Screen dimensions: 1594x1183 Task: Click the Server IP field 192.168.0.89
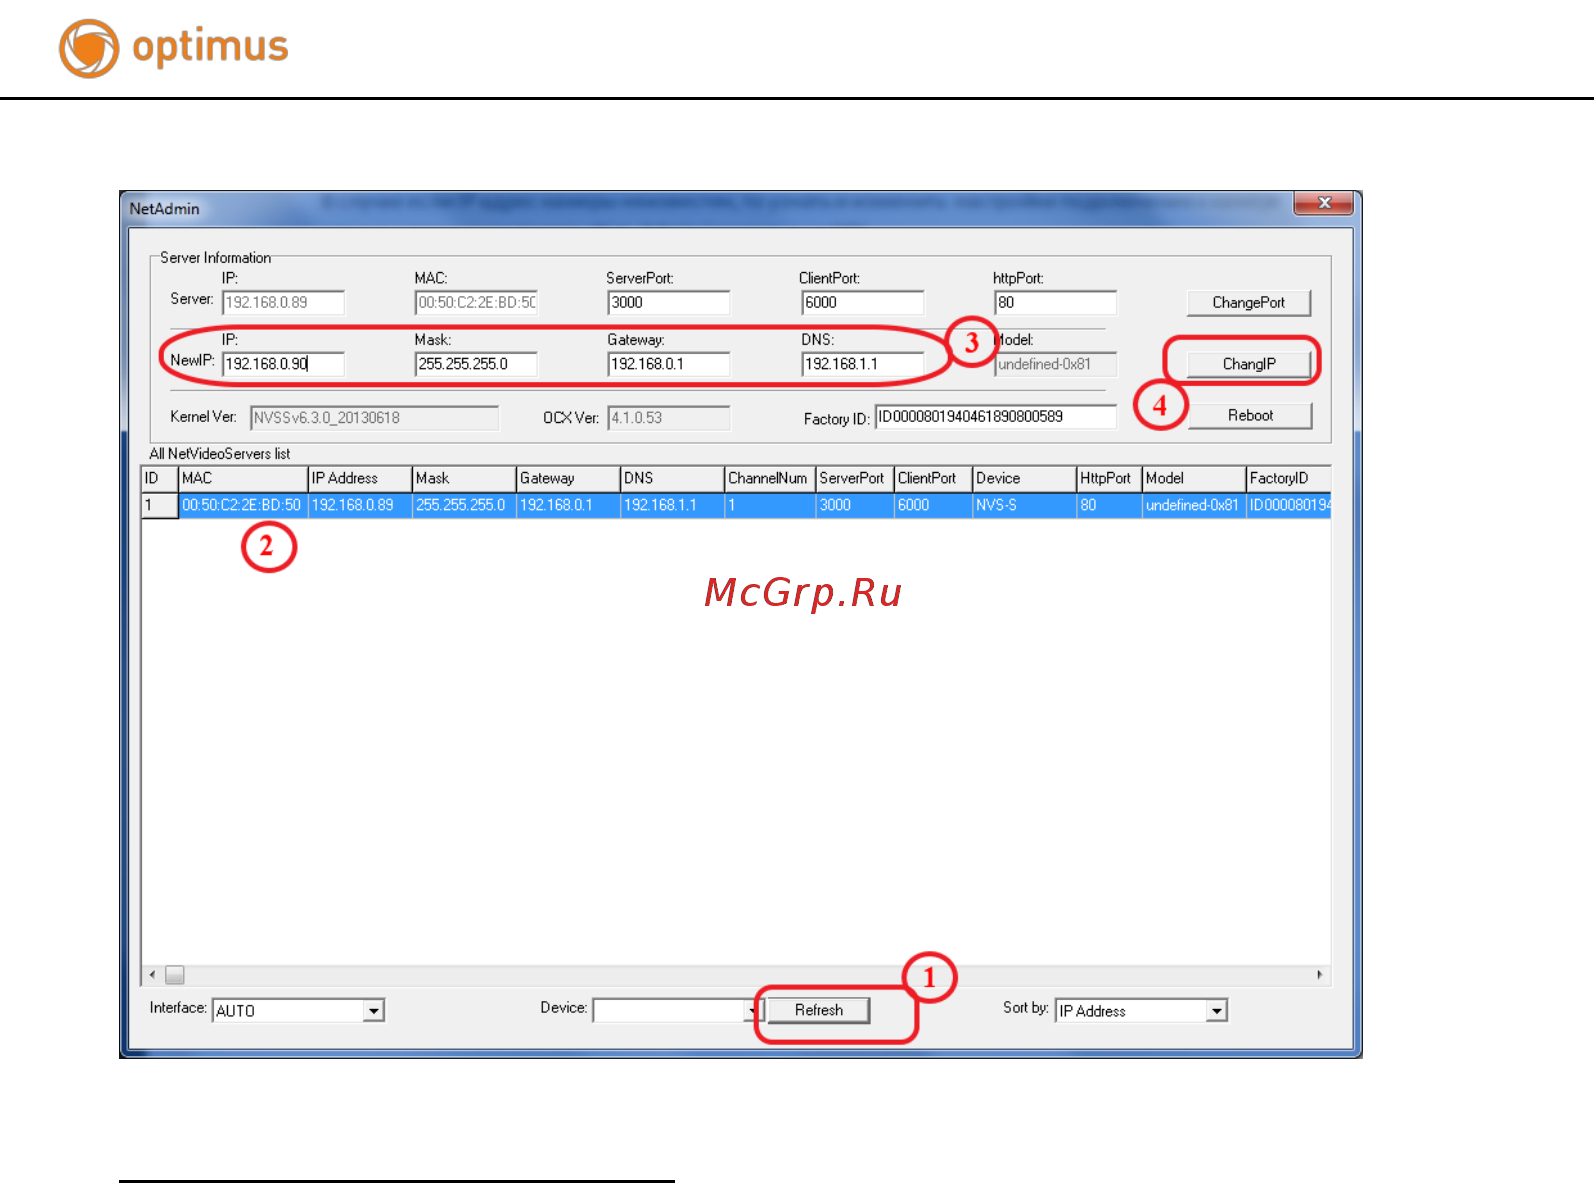coord(283,302)
